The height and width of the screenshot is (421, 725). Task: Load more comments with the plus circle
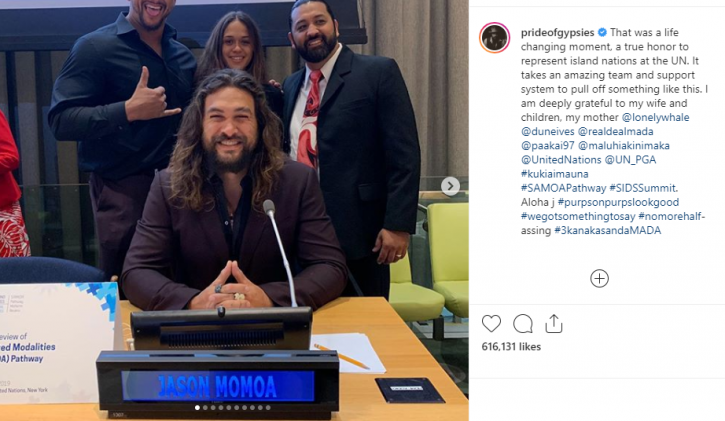point(599,279)
